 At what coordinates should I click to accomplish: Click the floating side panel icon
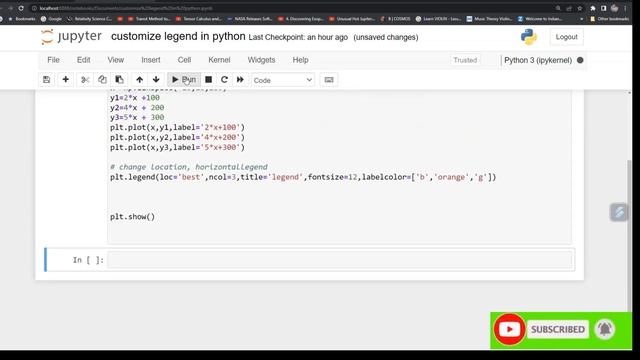[x=619, y=212]
